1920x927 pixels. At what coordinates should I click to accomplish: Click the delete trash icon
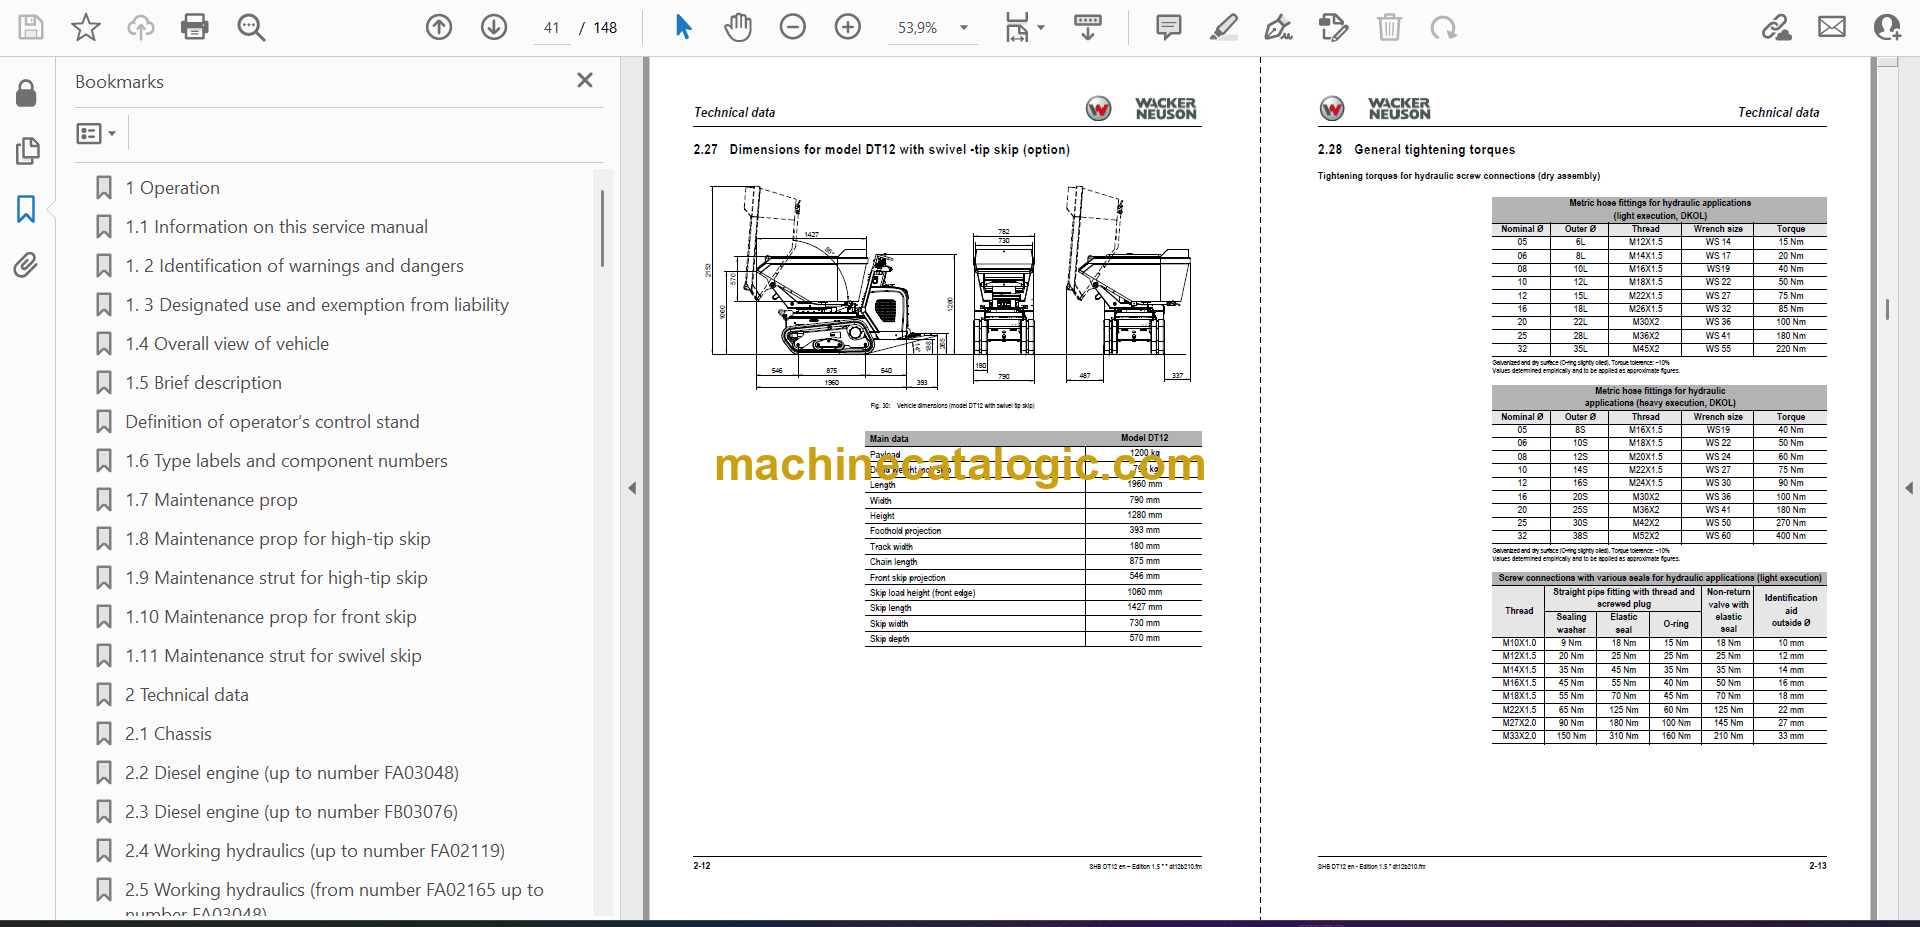[1389, 27]
